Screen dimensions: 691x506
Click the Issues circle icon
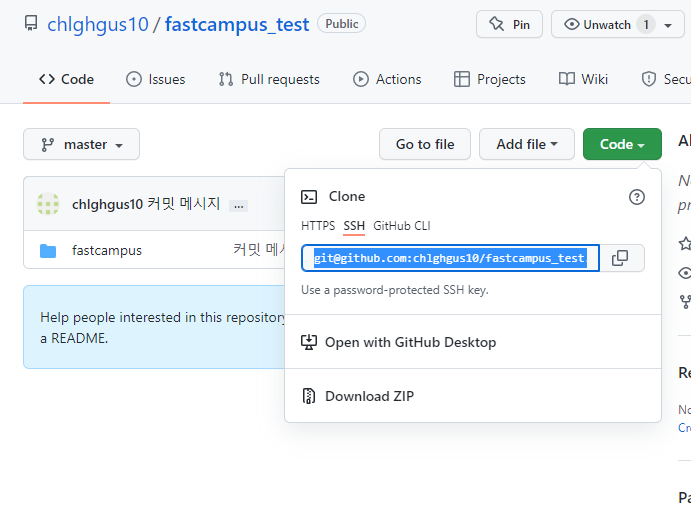134,79
